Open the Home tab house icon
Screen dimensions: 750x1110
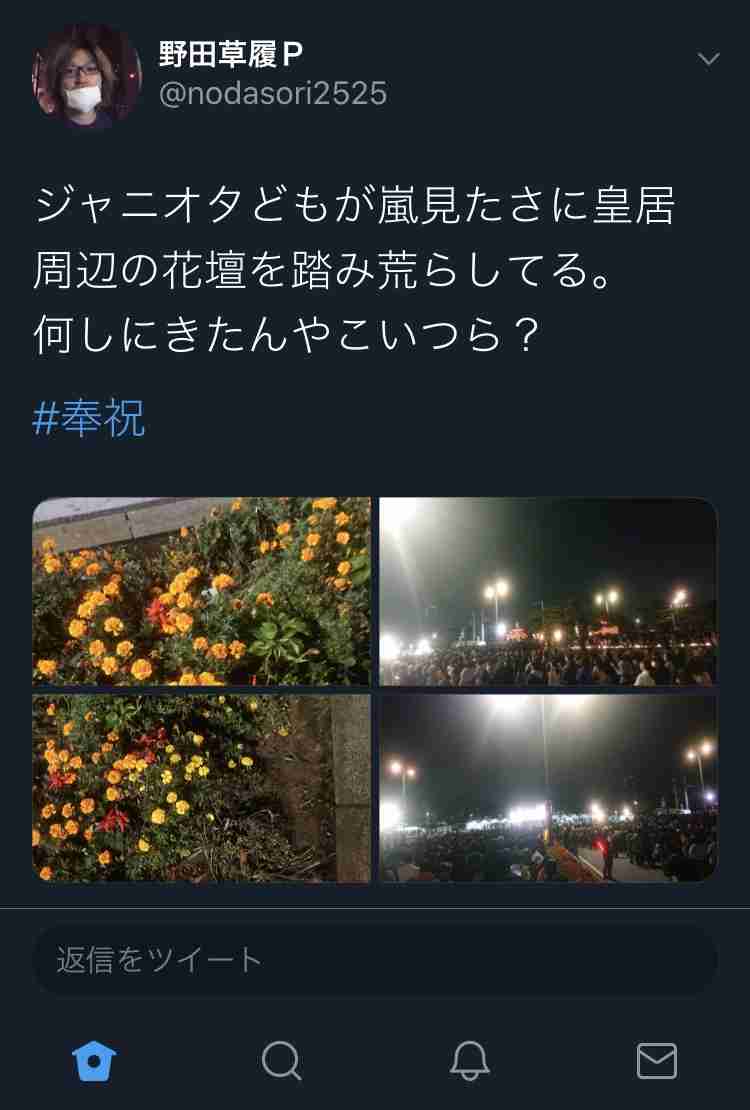[x=93, y=1060]
